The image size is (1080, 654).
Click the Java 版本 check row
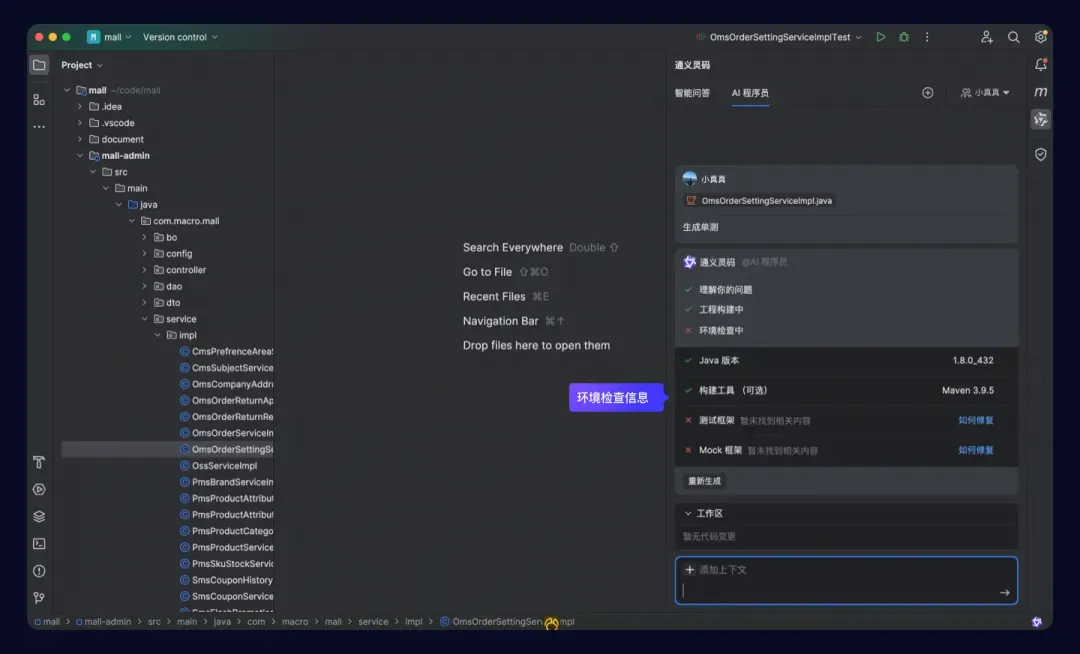[846, 361]
